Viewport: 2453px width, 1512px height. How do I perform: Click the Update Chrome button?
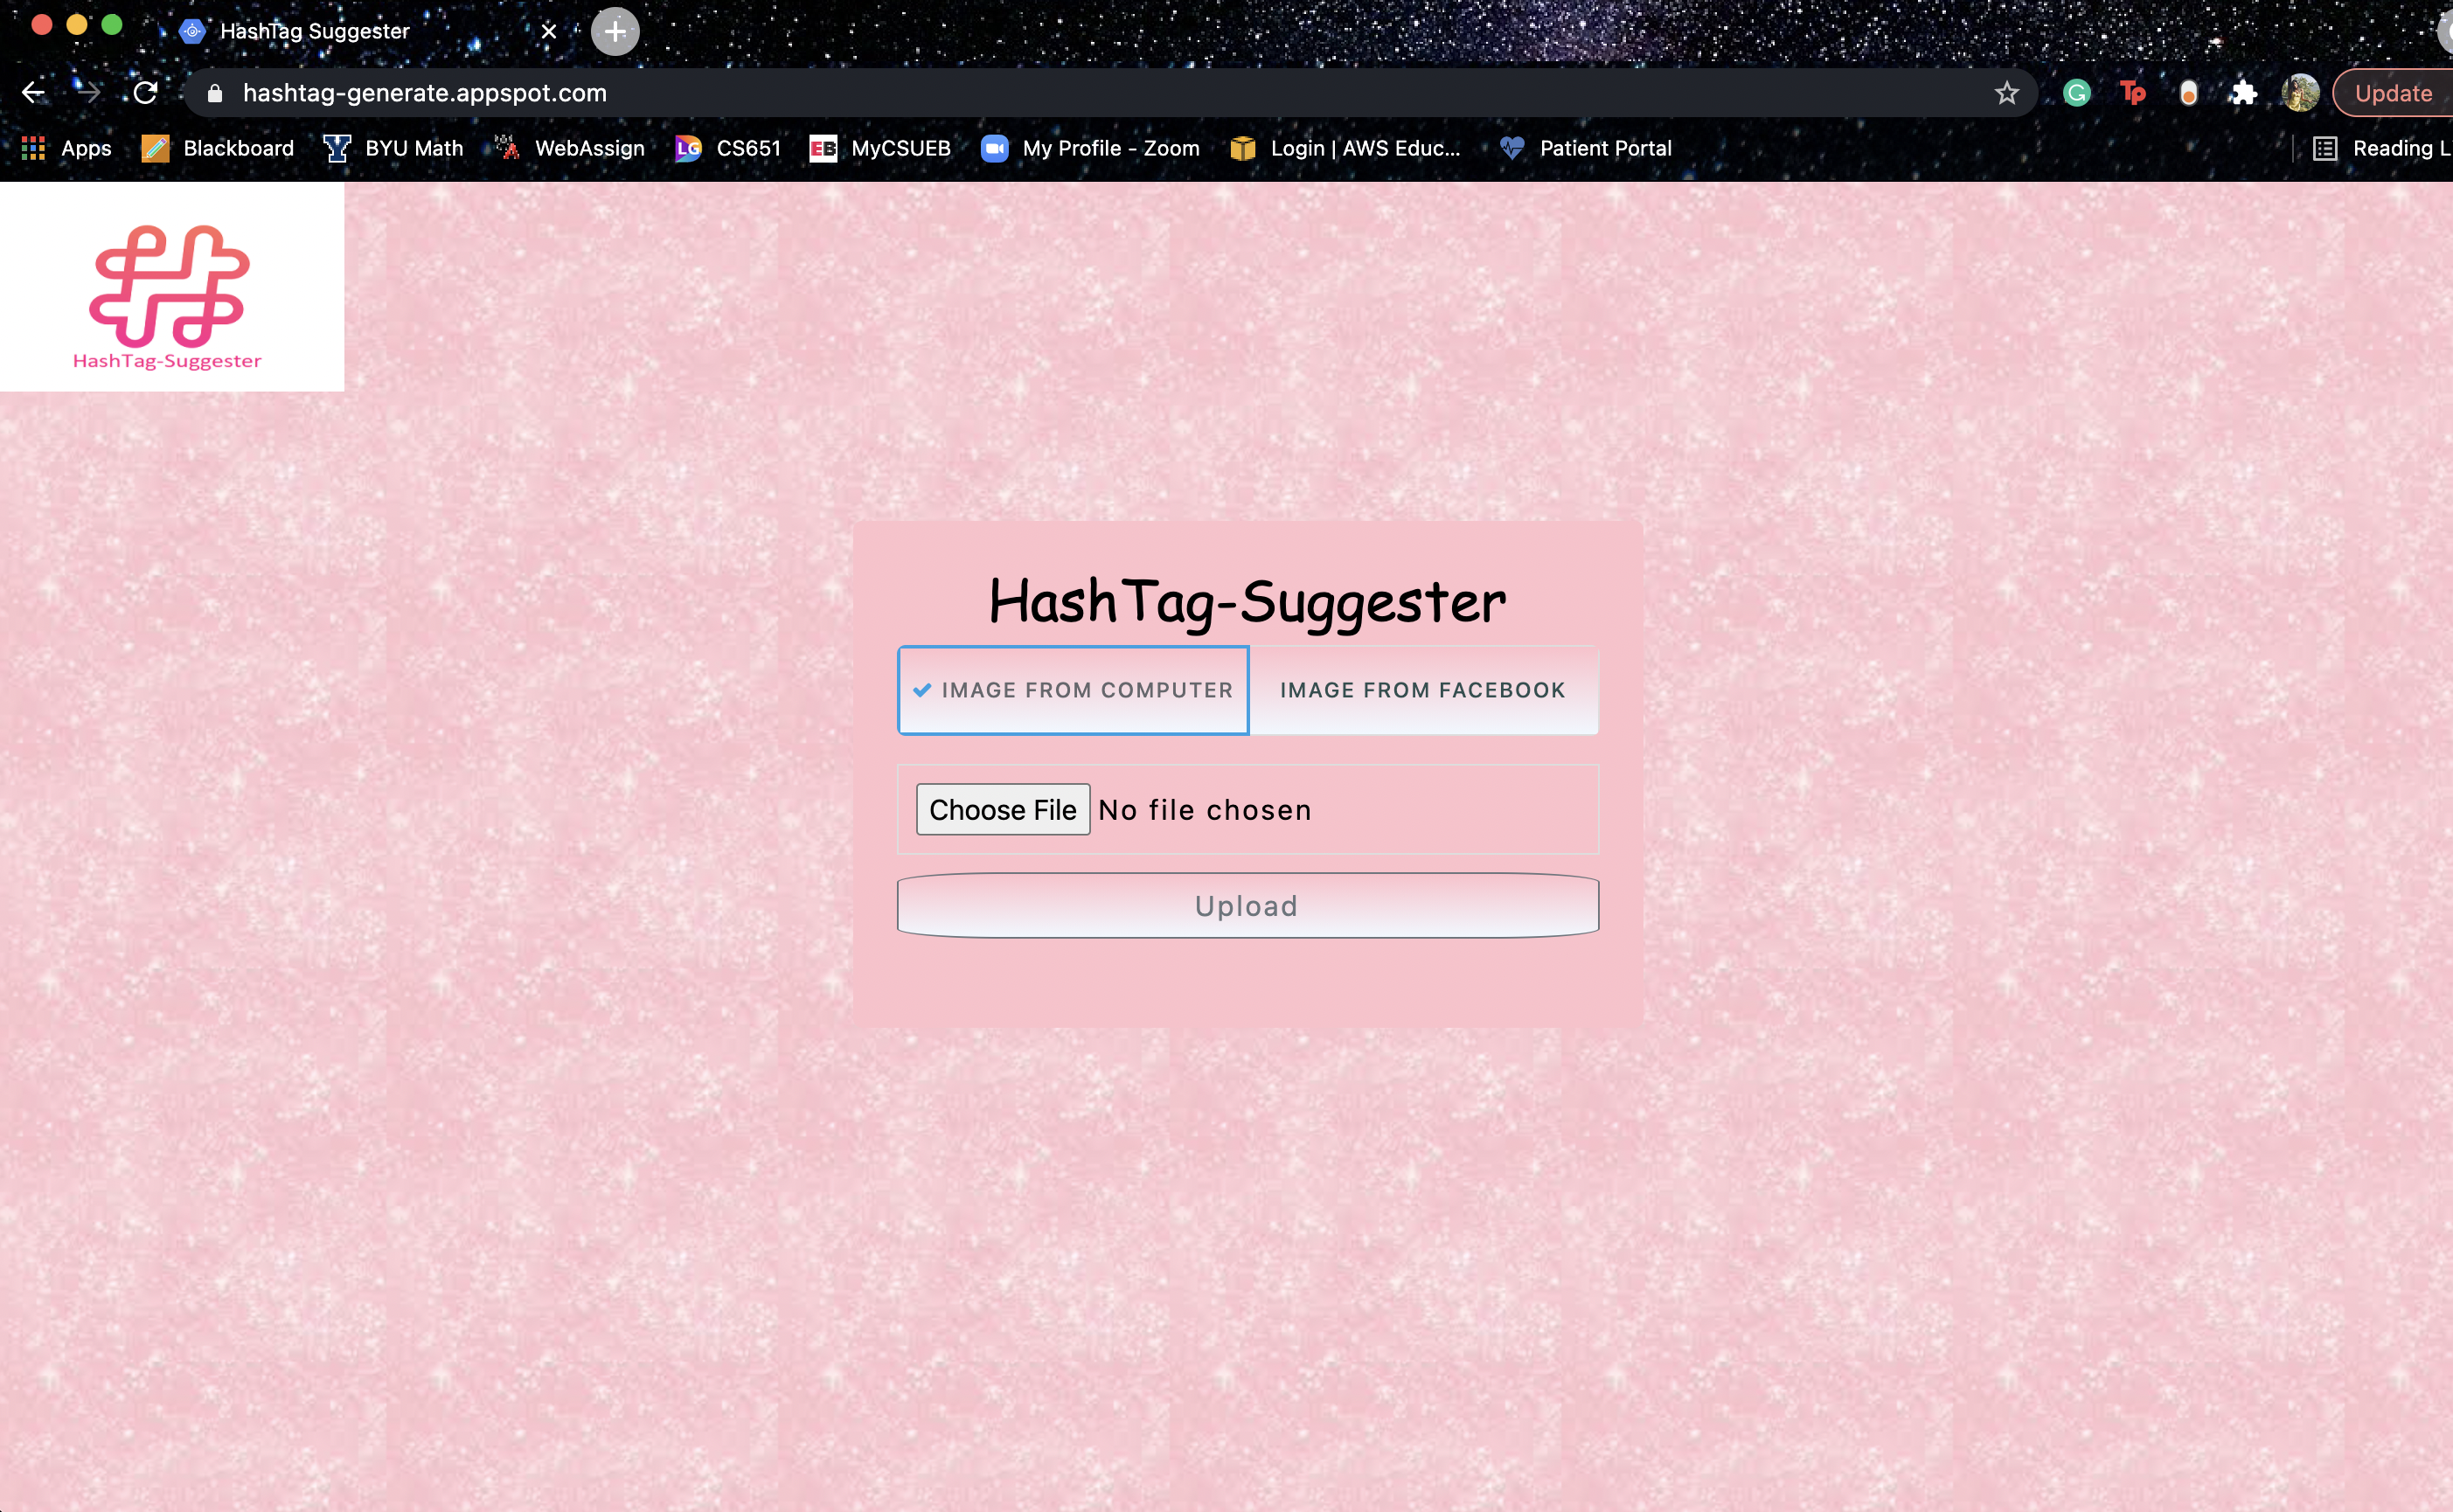pyautogui.click(x=2392, y=93)
